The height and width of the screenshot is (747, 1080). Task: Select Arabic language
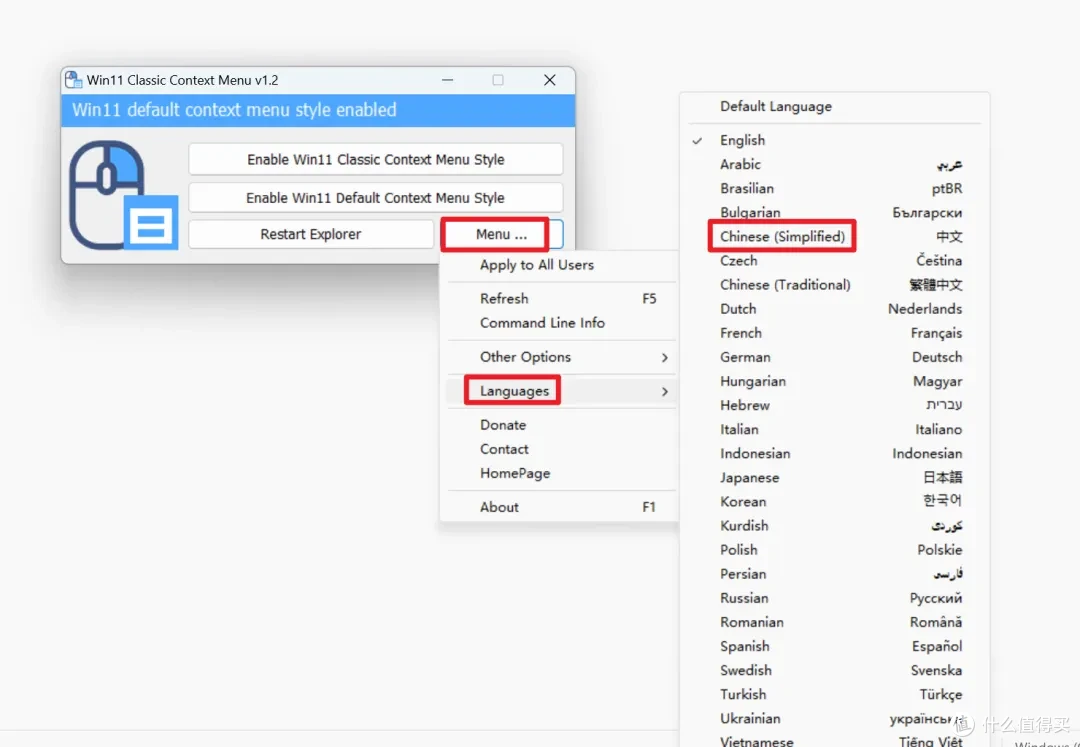834,165
